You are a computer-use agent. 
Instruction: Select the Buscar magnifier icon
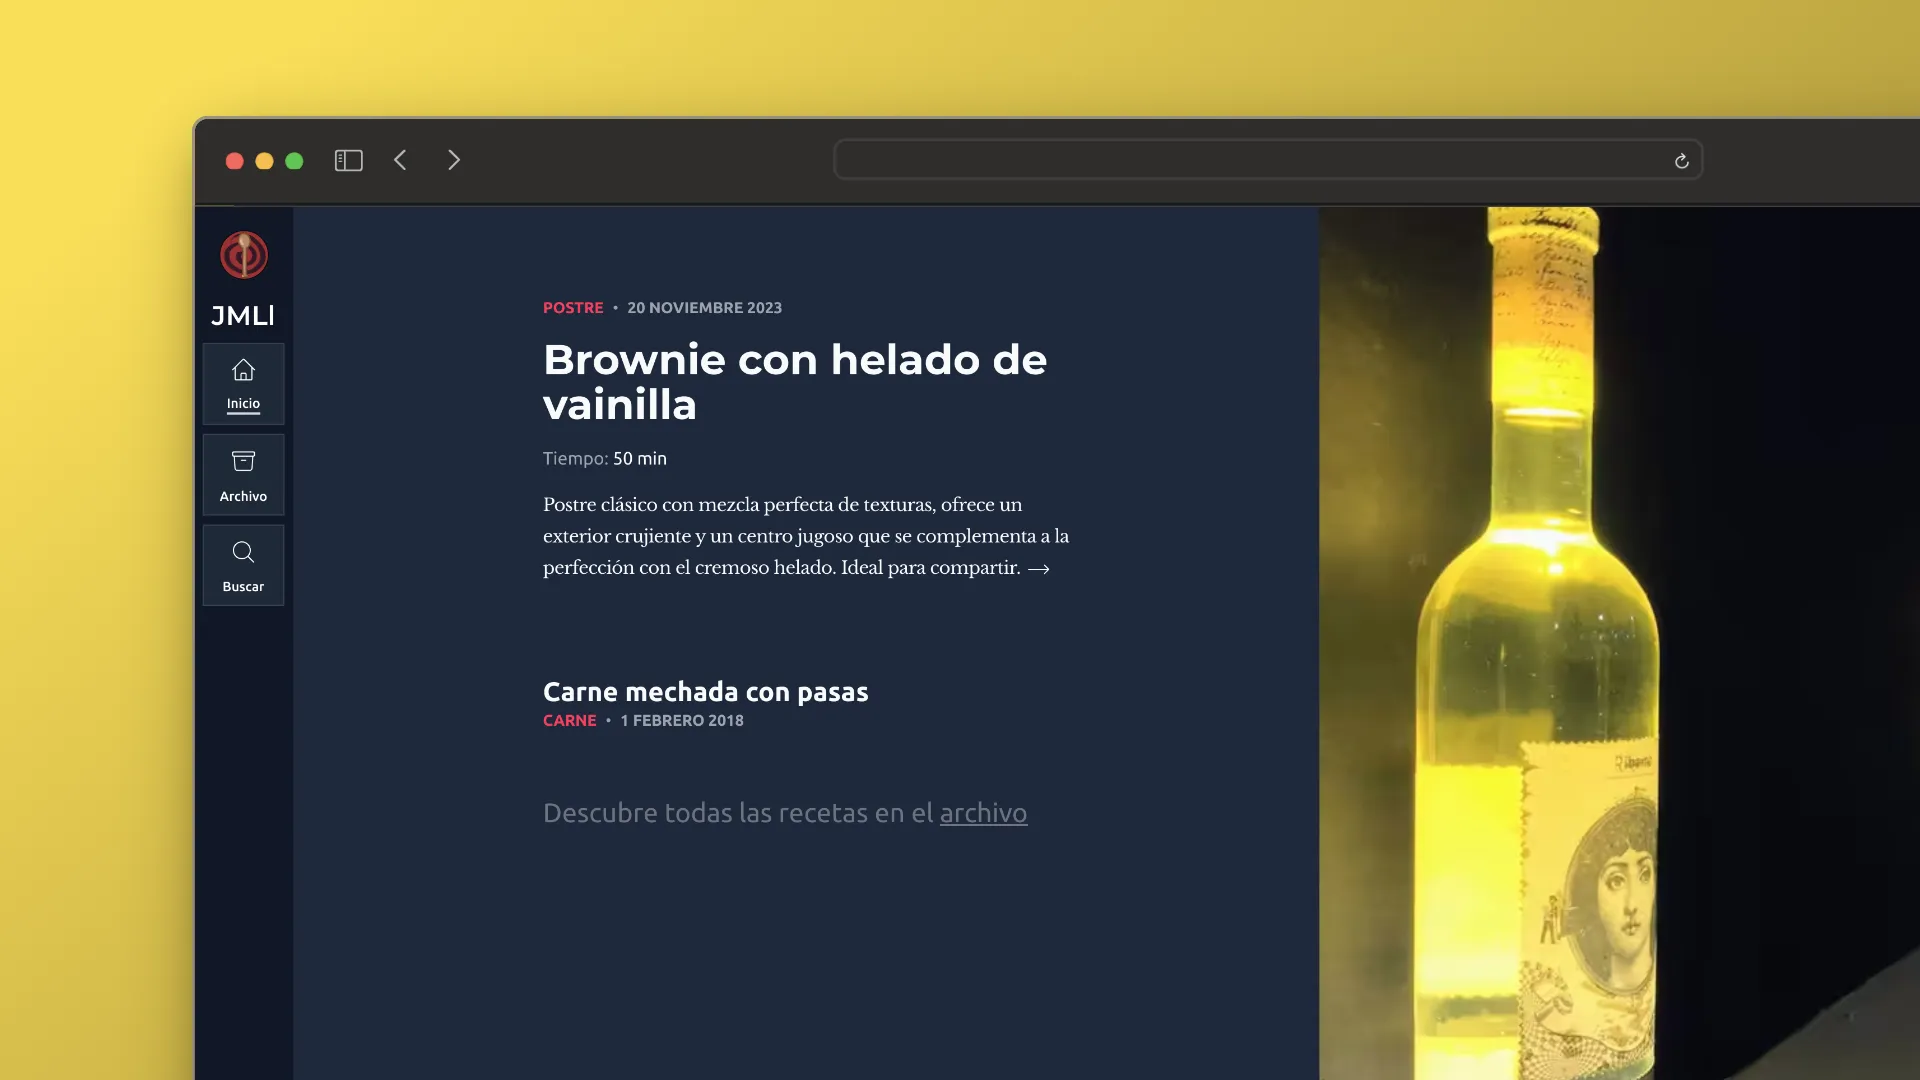point(243,552)
